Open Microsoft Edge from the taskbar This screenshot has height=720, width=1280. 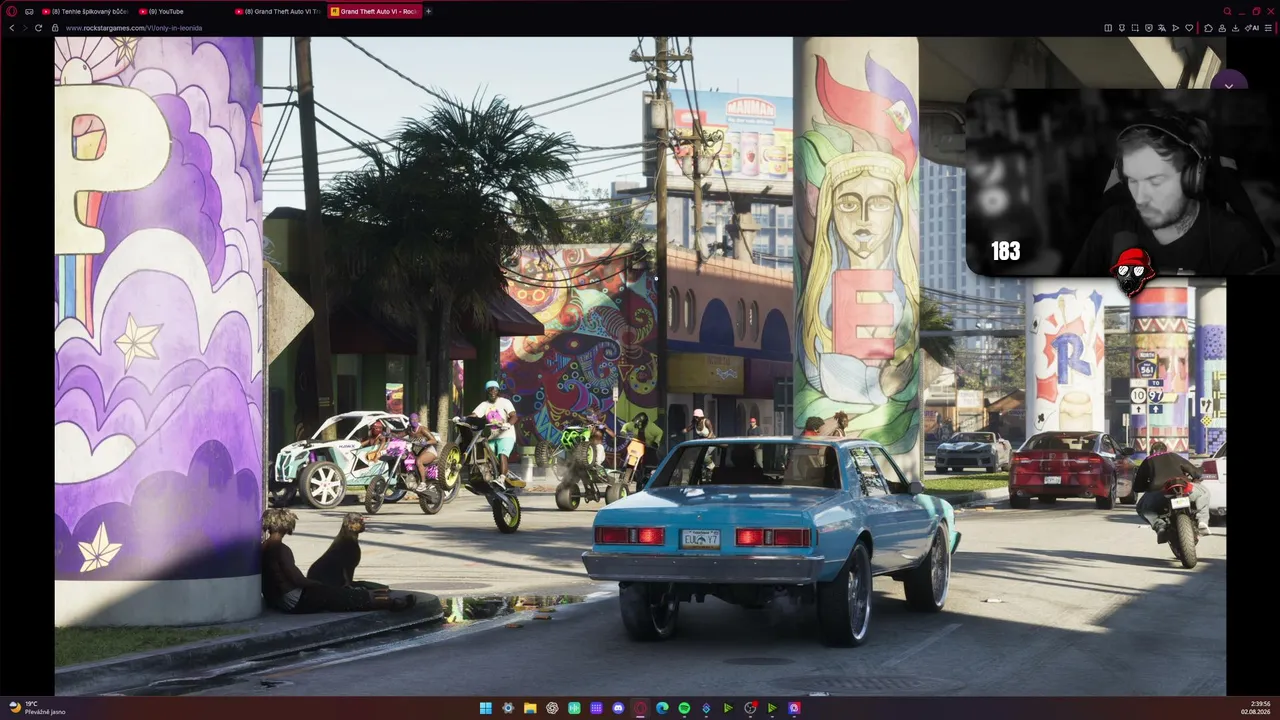[x=662, y=708]
